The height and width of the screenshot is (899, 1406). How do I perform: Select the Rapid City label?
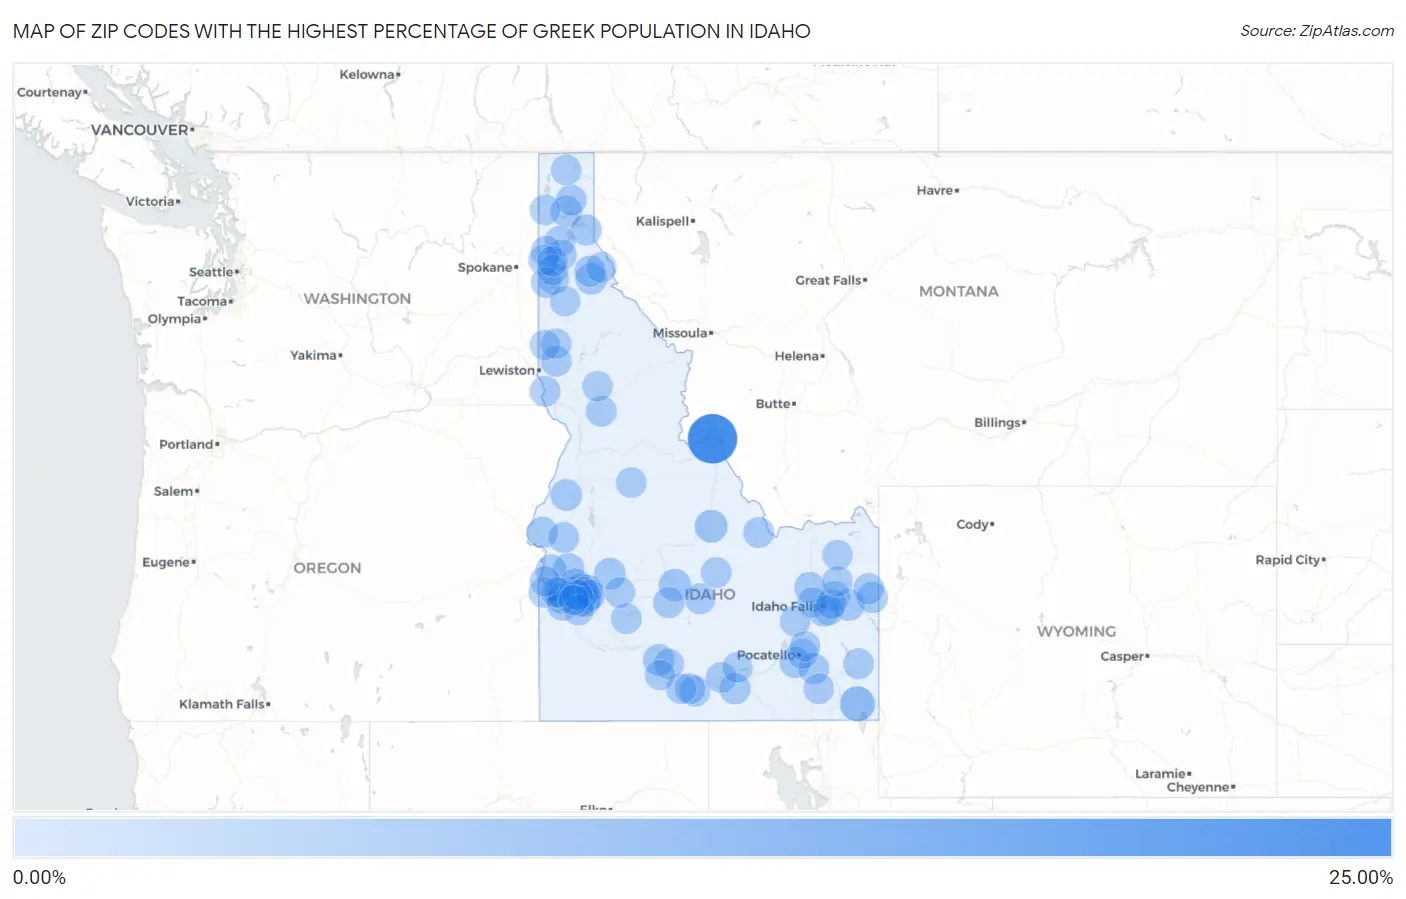click(1288, 560)
